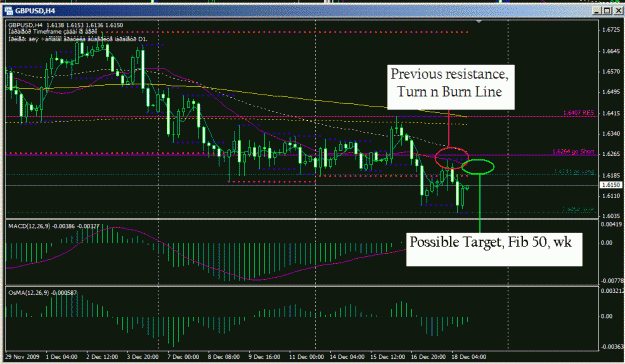The height and width of the screenshot is (364, 625).
Task: Click price scale value 1.6725
Action: tap(611, 30)
